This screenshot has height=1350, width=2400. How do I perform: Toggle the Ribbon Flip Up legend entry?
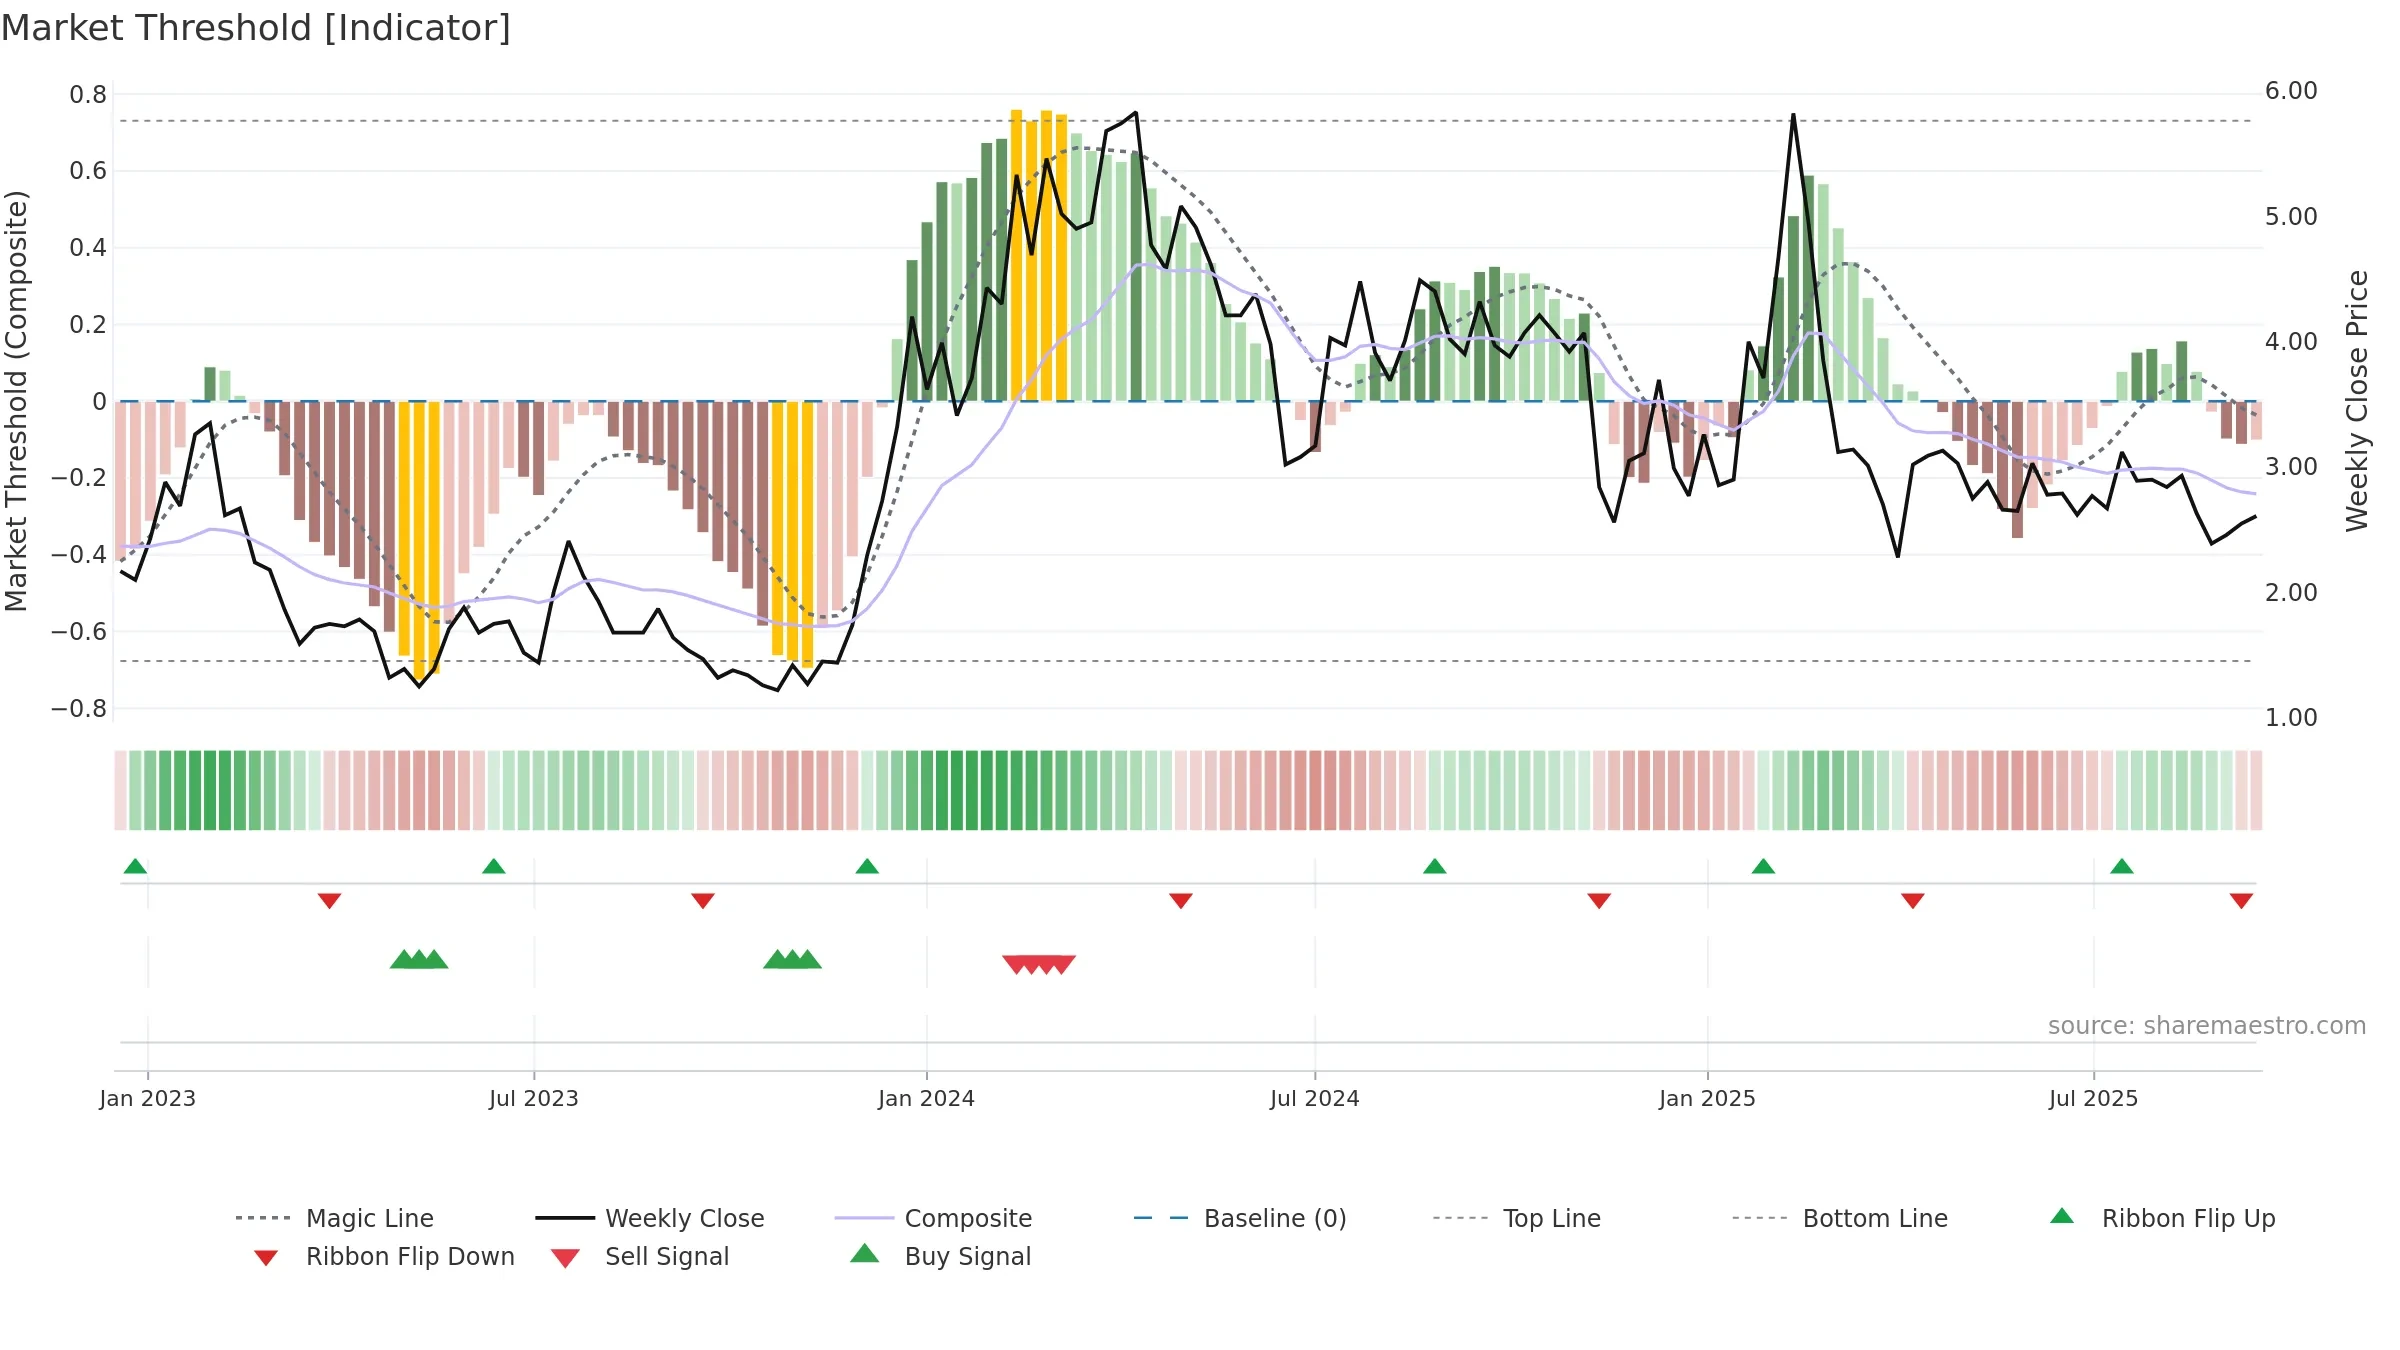(x=2162, y=1218)
